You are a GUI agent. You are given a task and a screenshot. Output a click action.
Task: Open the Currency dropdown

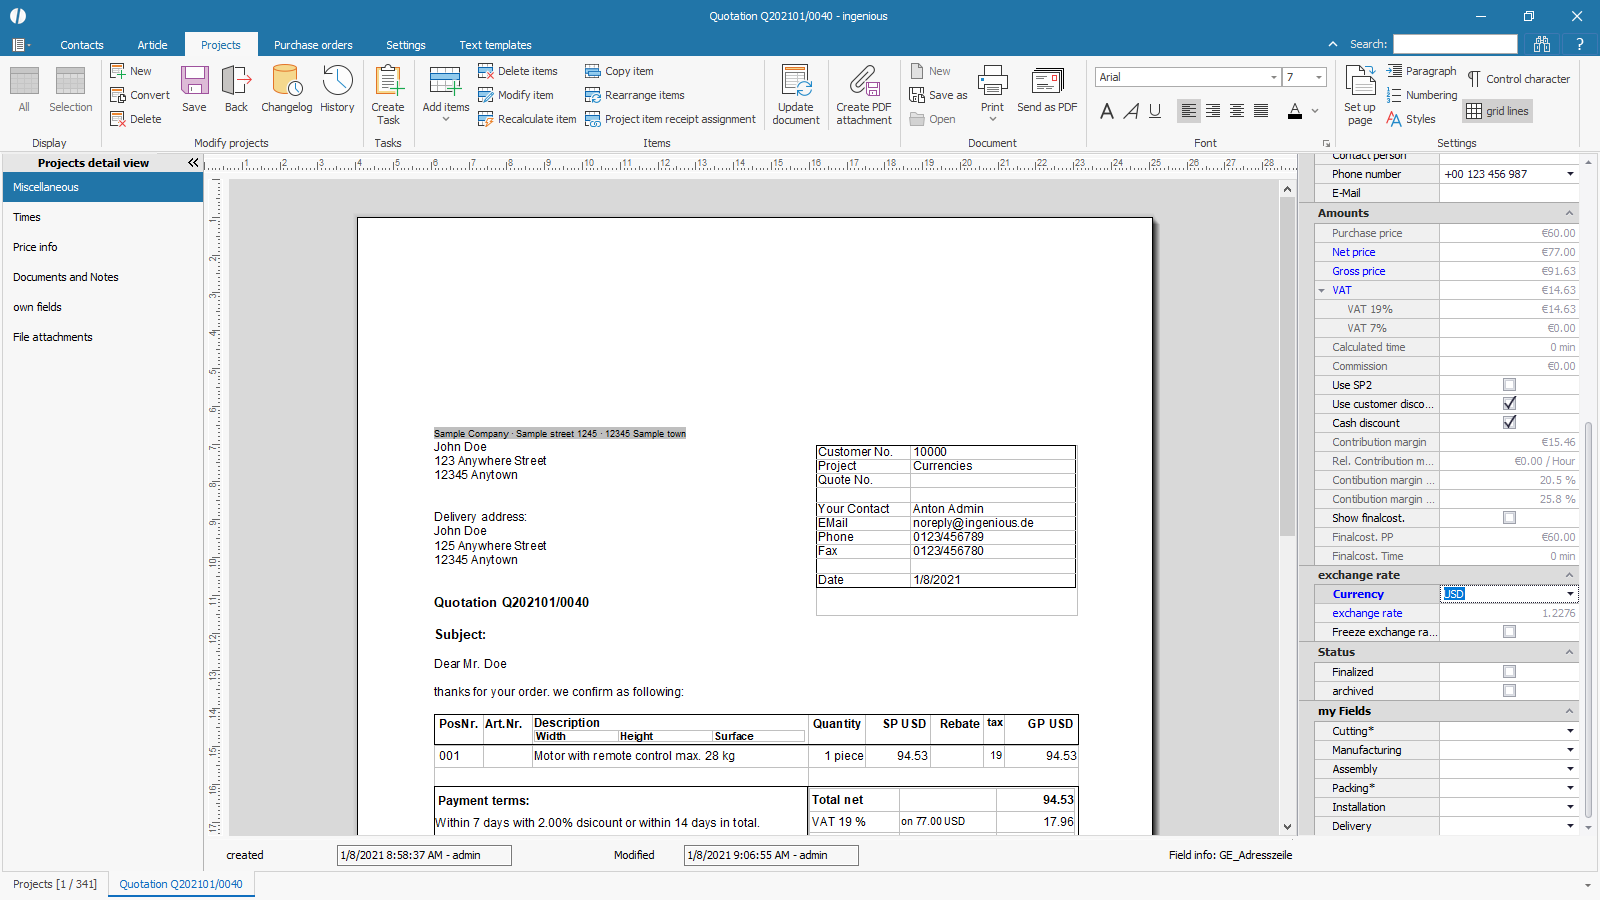(x=1570, y=594)
